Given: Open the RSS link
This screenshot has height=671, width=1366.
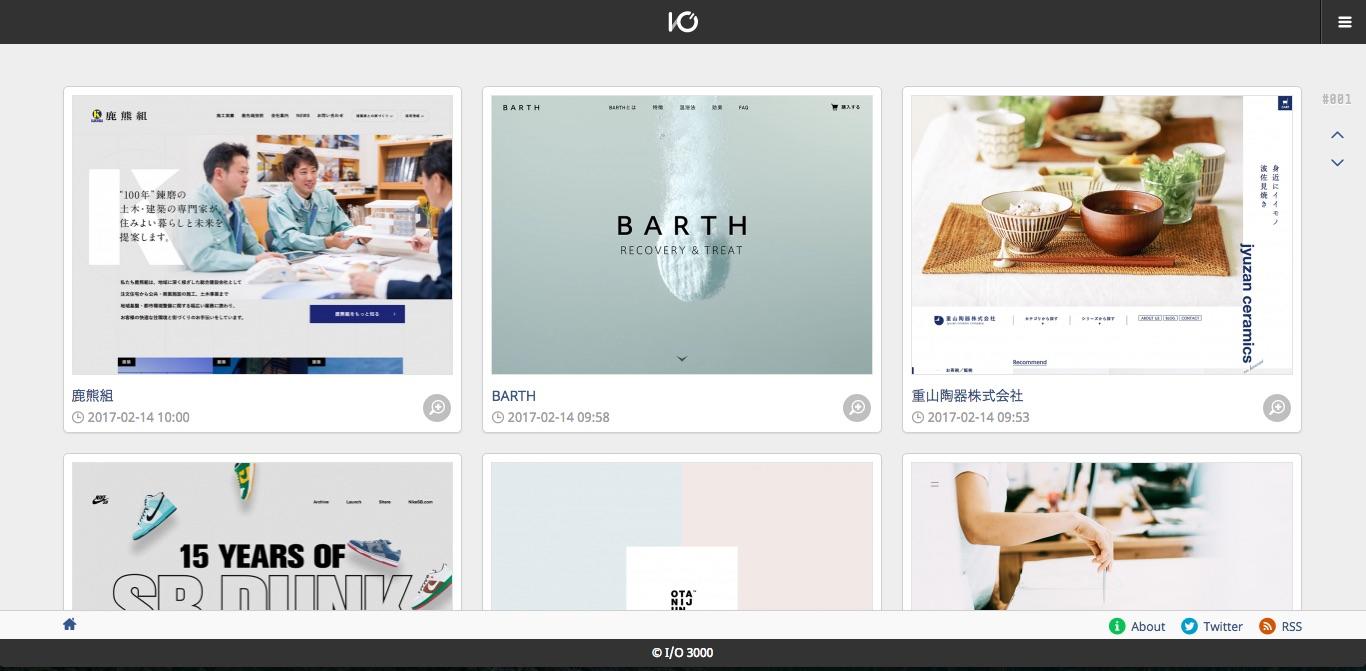Looking at the screenshot, I should tap(1292, 626).
